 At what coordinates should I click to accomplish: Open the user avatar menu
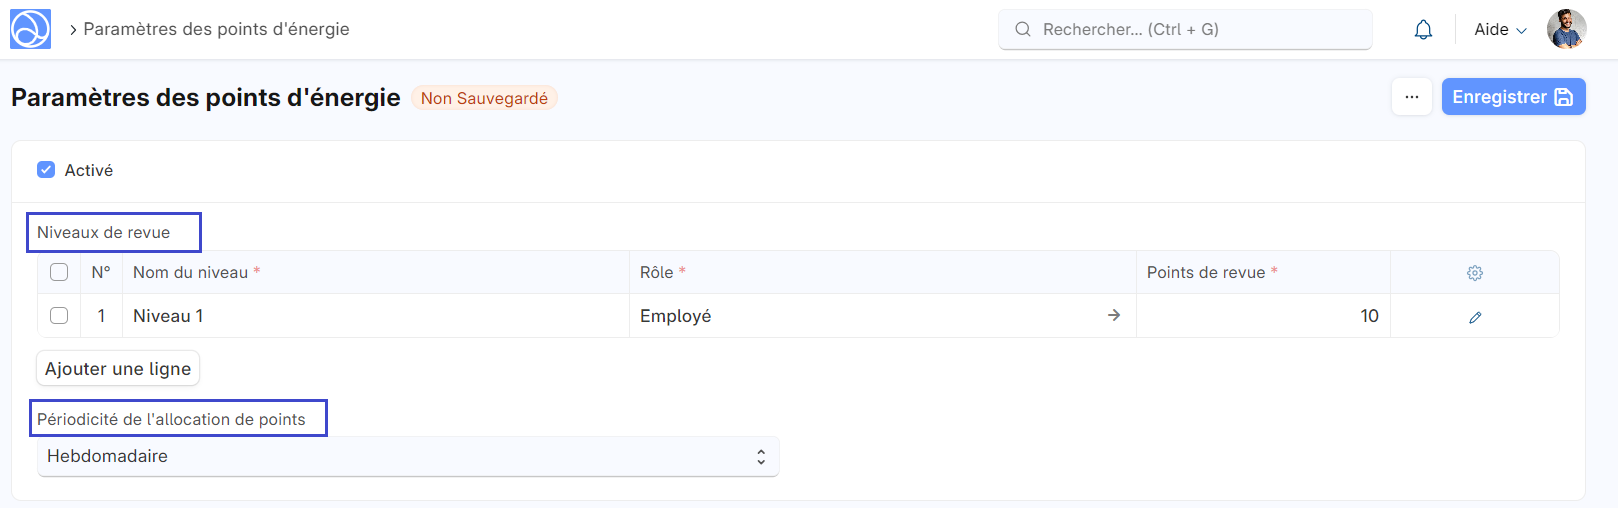[x=1566, y=29]
